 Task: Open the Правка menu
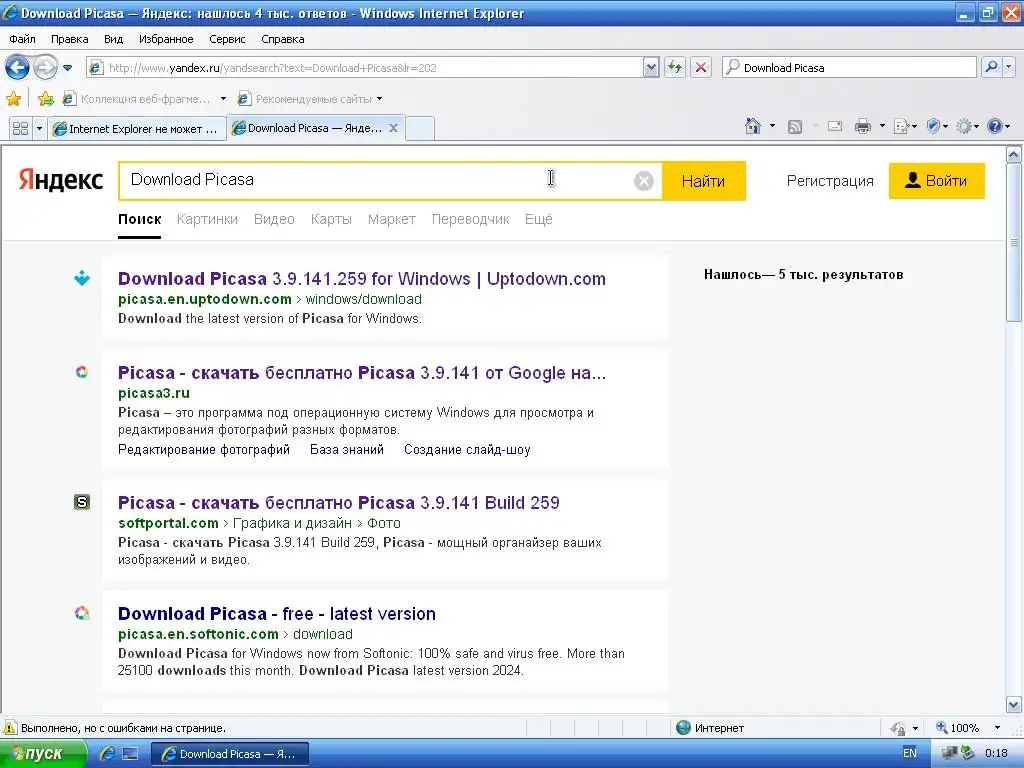click(x=69, y=39)
